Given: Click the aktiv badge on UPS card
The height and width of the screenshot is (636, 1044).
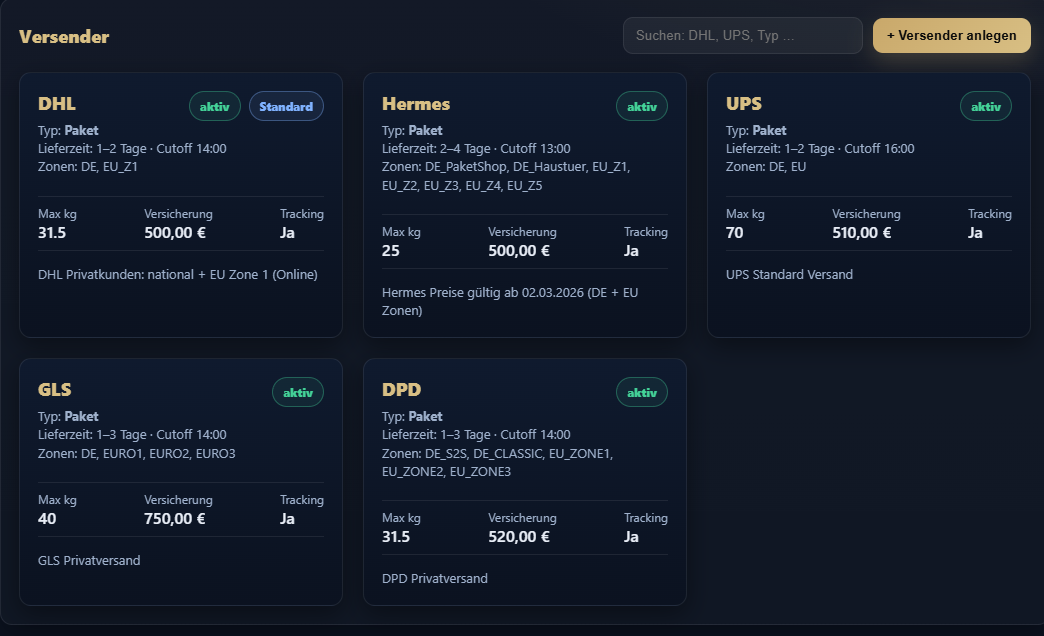Looking at the screenshot, I should point(985,107).
